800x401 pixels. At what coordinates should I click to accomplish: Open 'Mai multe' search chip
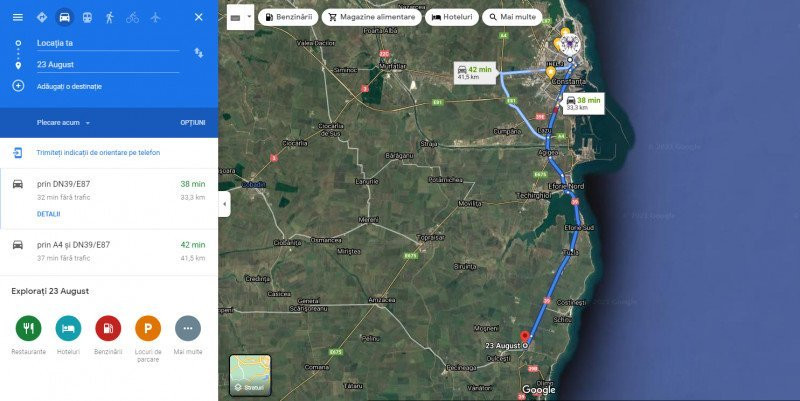coord(512,17)
